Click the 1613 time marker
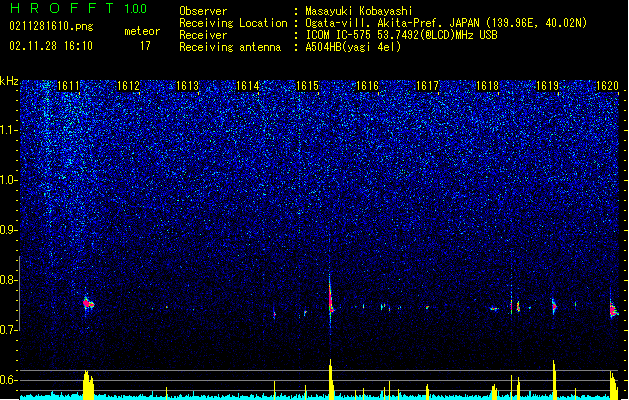Screen dimensions: 629x400 (x=188, y=86)
